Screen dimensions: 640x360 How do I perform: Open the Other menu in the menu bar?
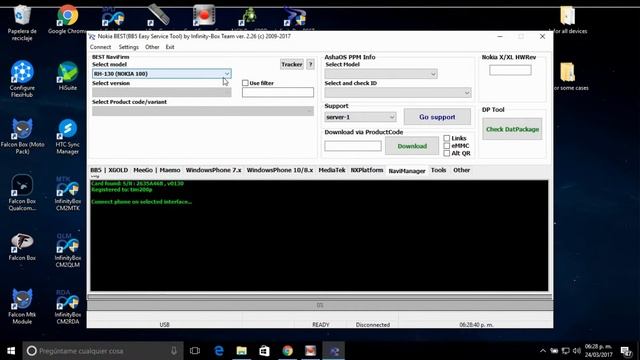point(152,47)
